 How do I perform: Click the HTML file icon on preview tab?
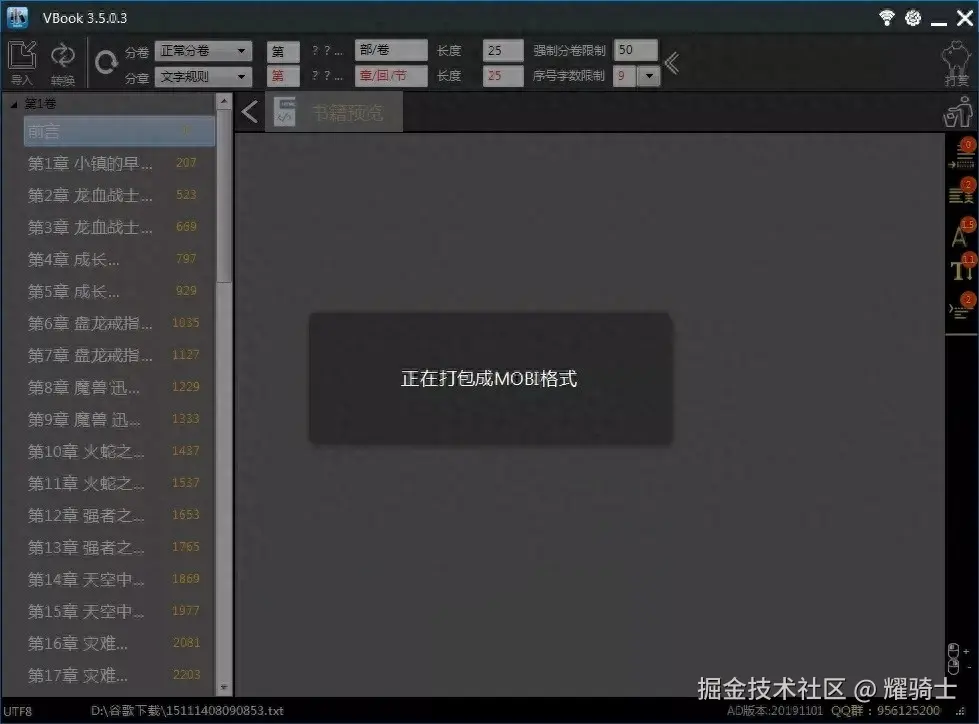[285, 112]
